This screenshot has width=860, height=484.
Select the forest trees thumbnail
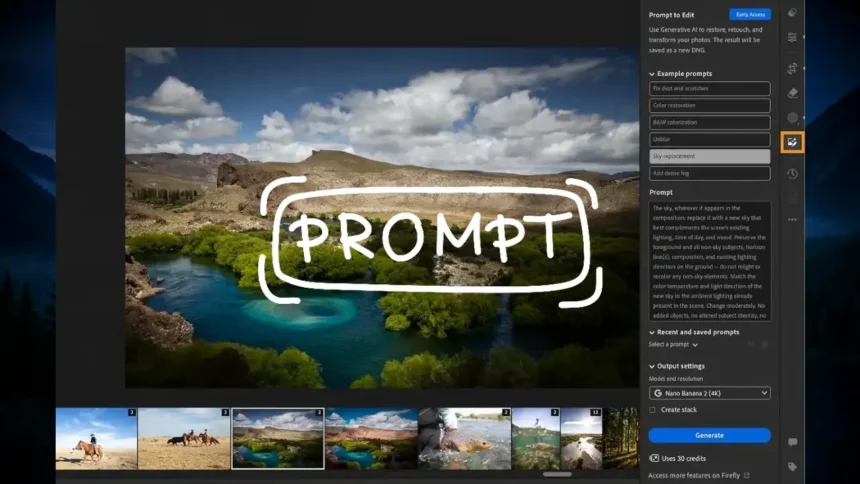coord(621,438)
